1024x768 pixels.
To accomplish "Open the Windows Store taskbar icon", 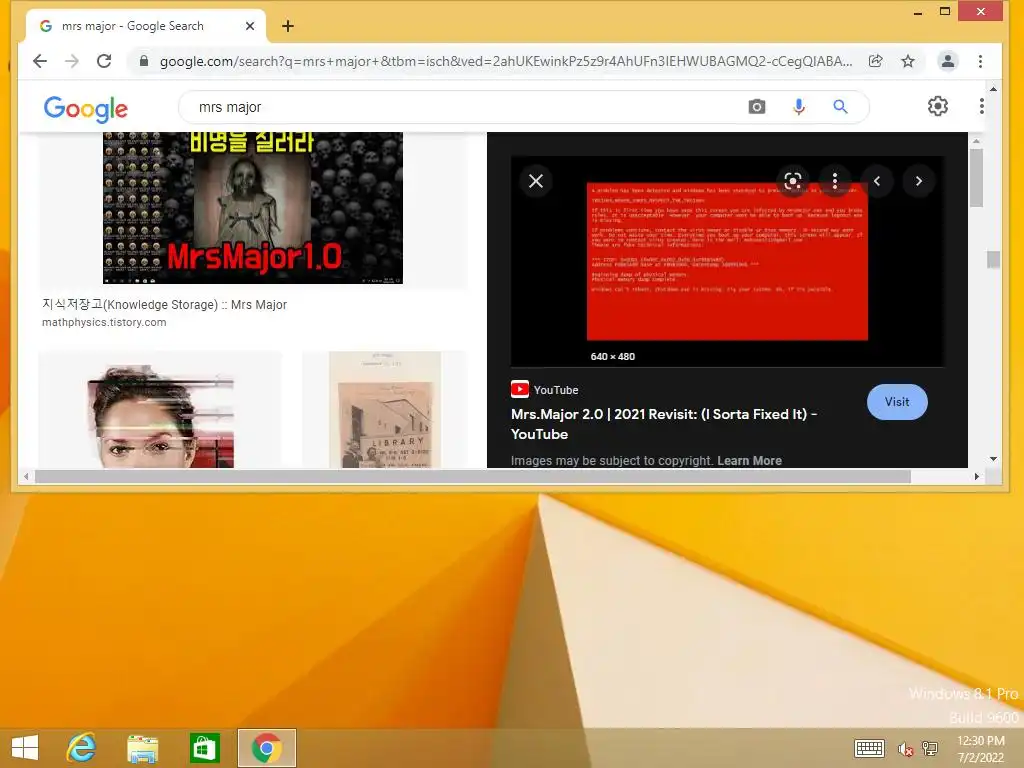I will tap(204, 748).
